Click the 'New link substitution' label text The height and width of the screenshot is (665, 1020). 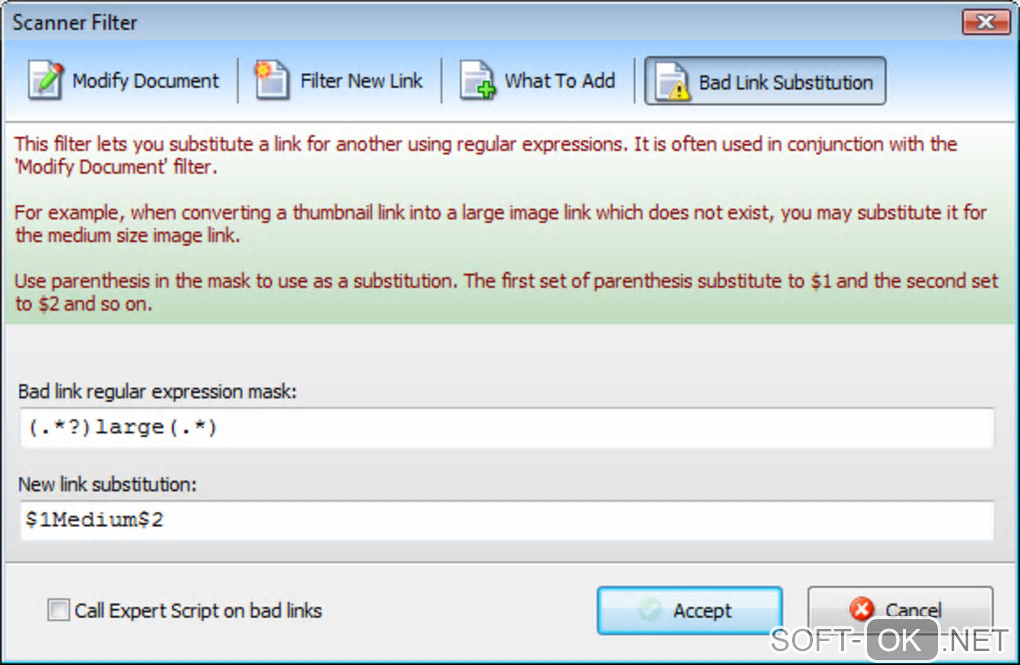point(107,484)
